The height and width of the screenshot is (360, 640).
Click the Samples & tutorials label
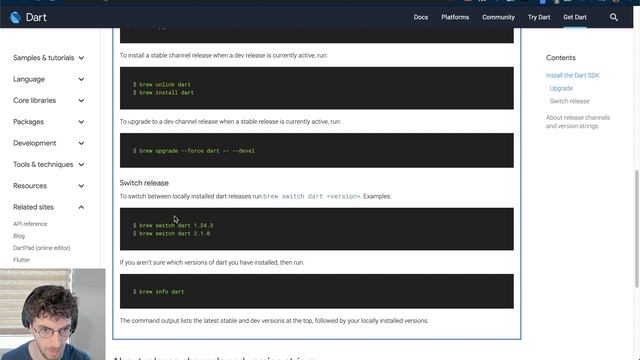[44, 58]
